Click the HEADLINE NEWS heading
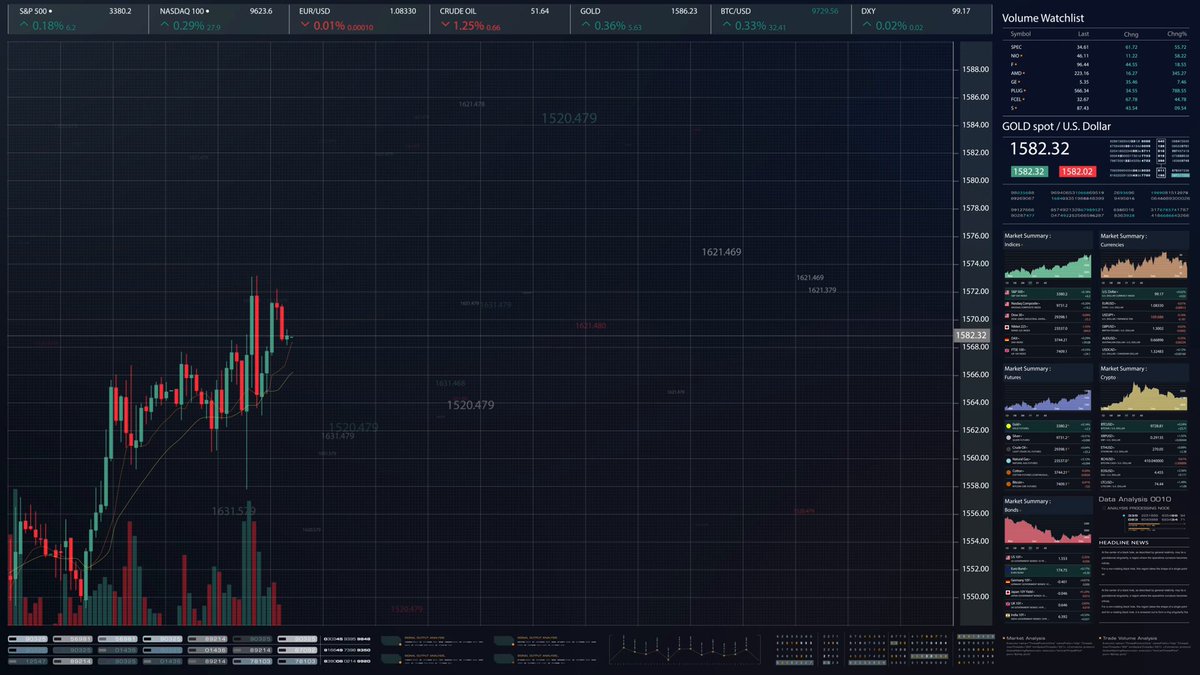Viewport: 1200px width, 675px height. (x=1125, y=541)
